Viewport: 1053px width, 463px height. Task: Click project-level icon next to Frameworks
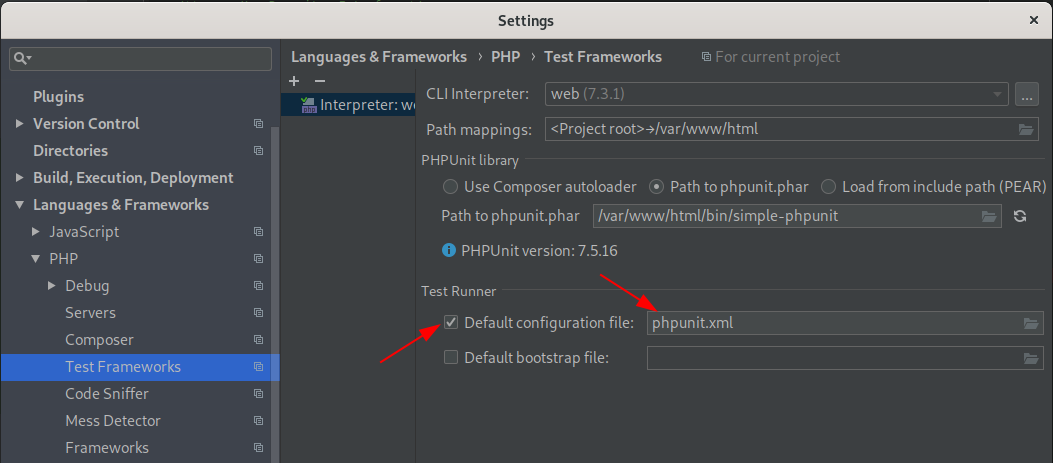click(258, 448)
